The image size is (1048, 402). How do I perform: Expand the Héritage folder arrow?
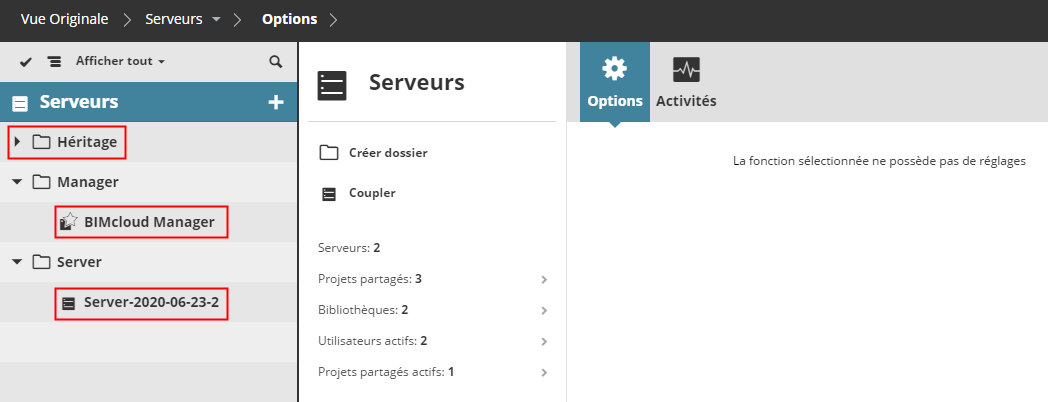[x=18, y=142]
